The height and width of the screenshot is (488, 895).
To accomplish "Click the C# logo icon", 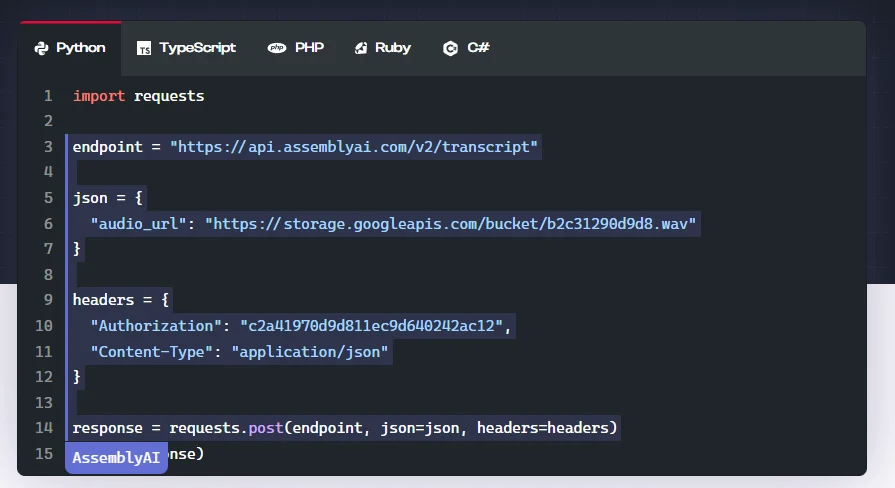I will click(x=451, y=48).
